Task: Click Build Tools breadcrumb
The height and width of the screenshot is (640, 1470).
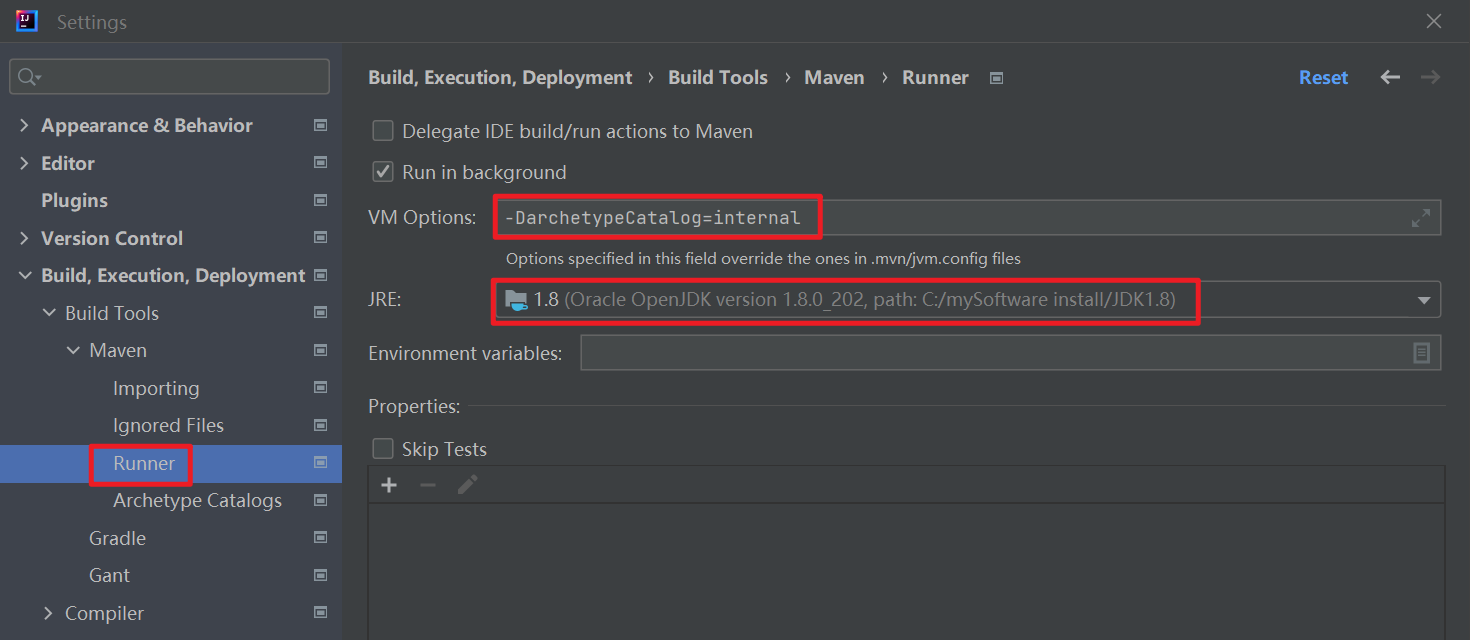Action: coord(718,78)
